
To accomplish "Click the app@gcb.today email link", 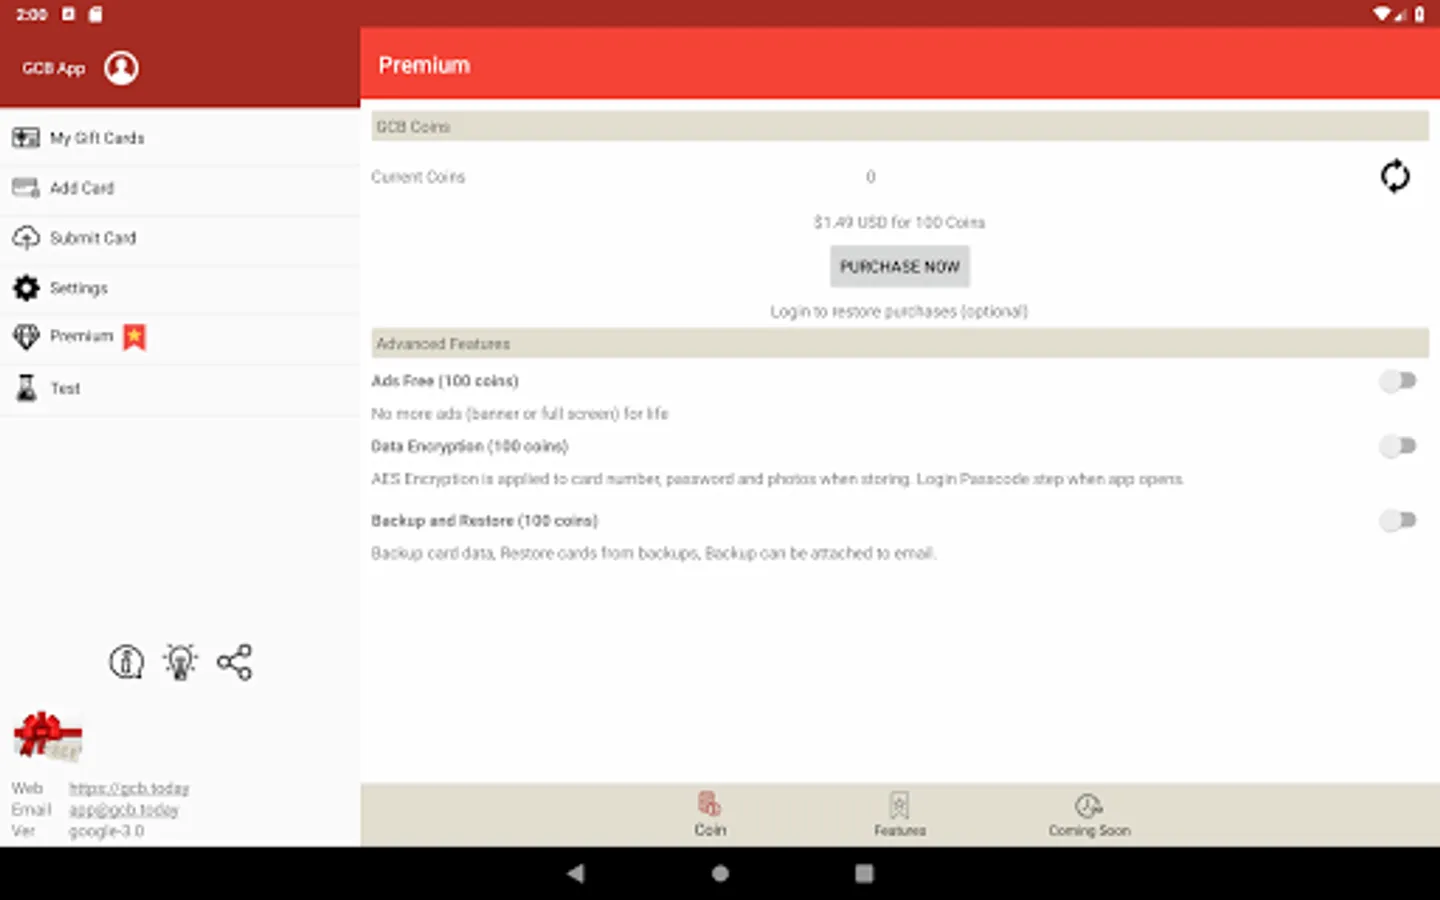I will point(124,810).
